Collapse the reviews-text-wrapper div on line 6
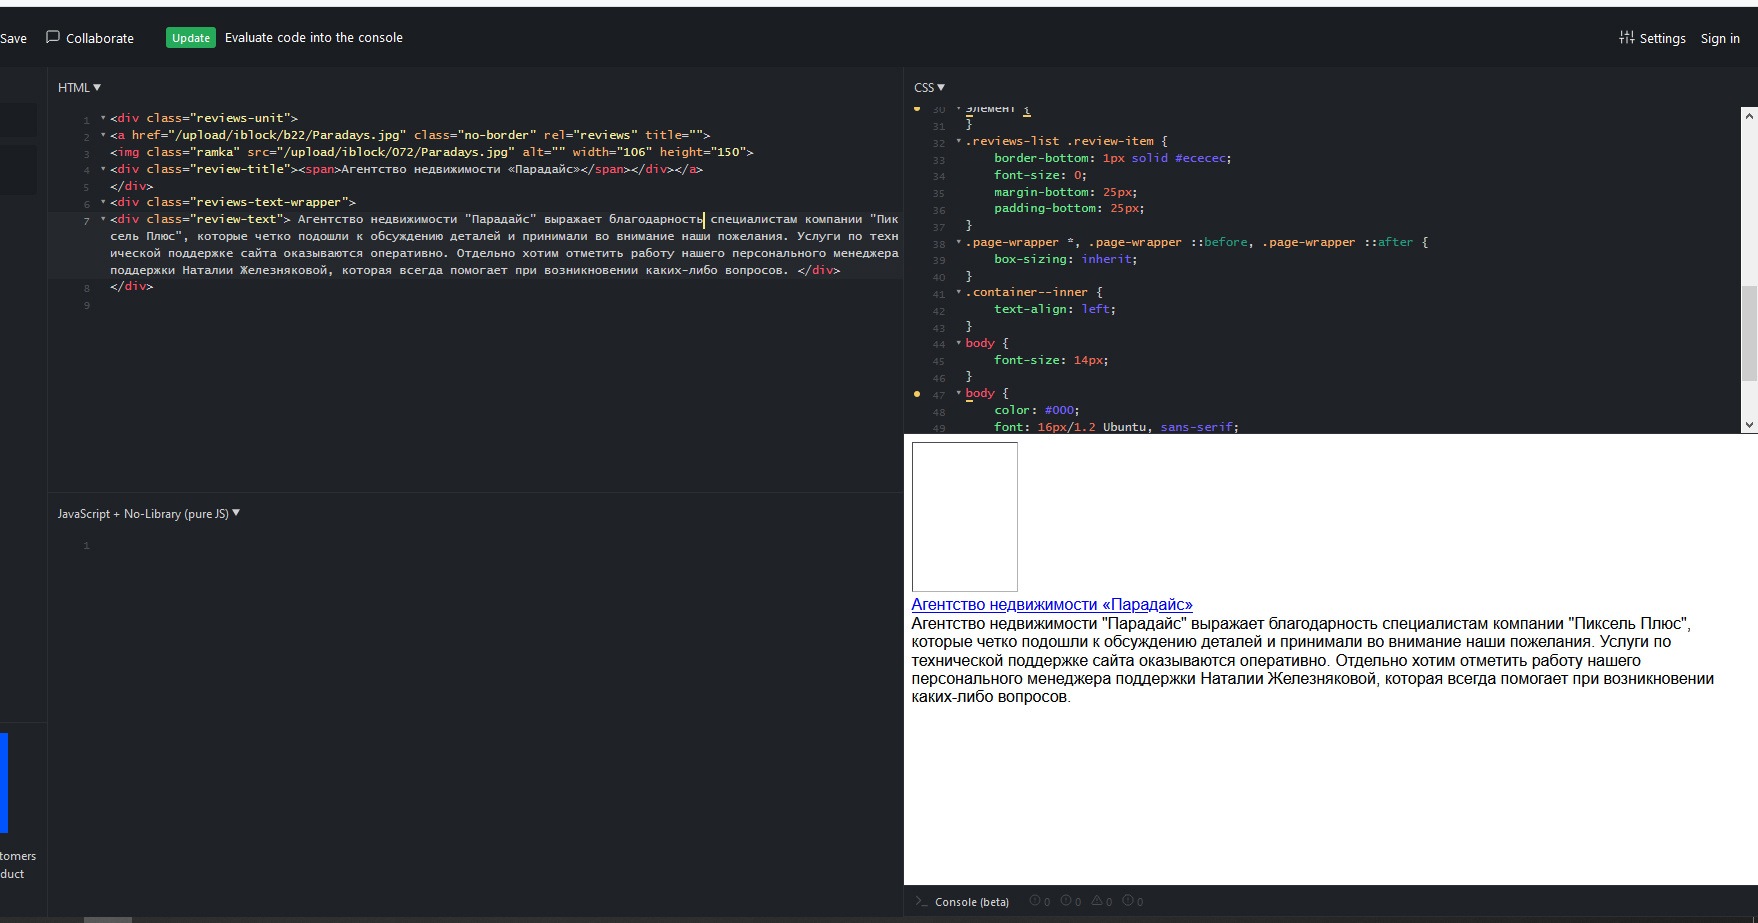Screen dimensions: 1758x923 [103, 202]
